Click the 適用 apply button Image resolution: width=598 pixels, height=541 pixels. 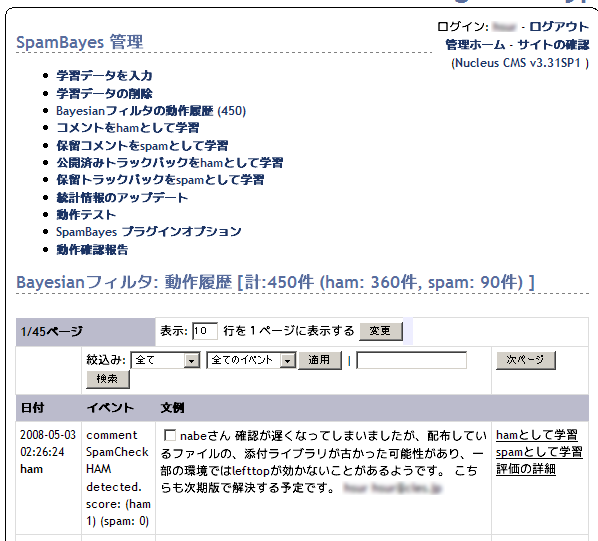coord(320,360)
